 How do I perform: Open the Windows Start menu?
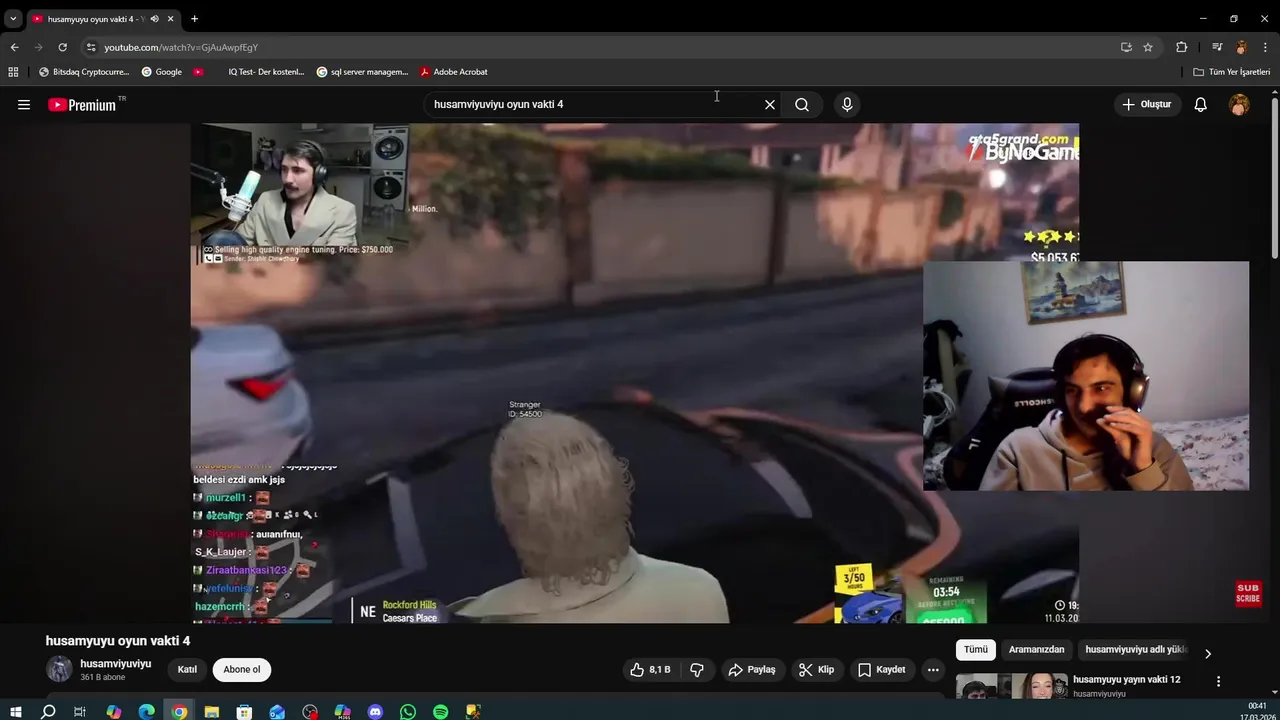(x=16, y=712)
